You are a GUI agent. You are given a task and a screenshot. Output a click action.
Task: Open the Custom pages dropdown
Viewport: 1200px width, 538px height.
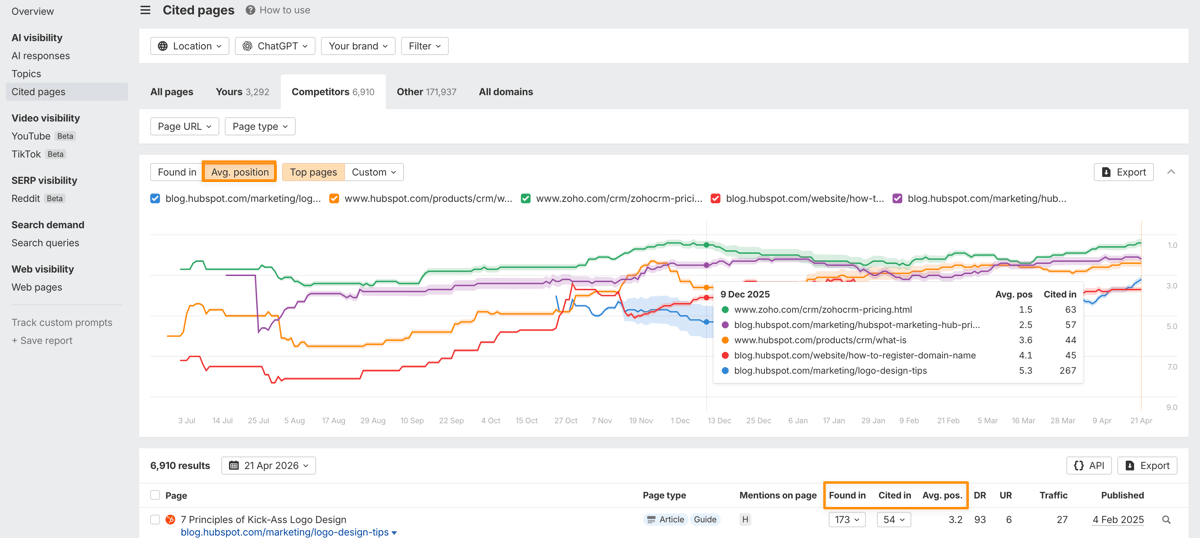(374, 172)
